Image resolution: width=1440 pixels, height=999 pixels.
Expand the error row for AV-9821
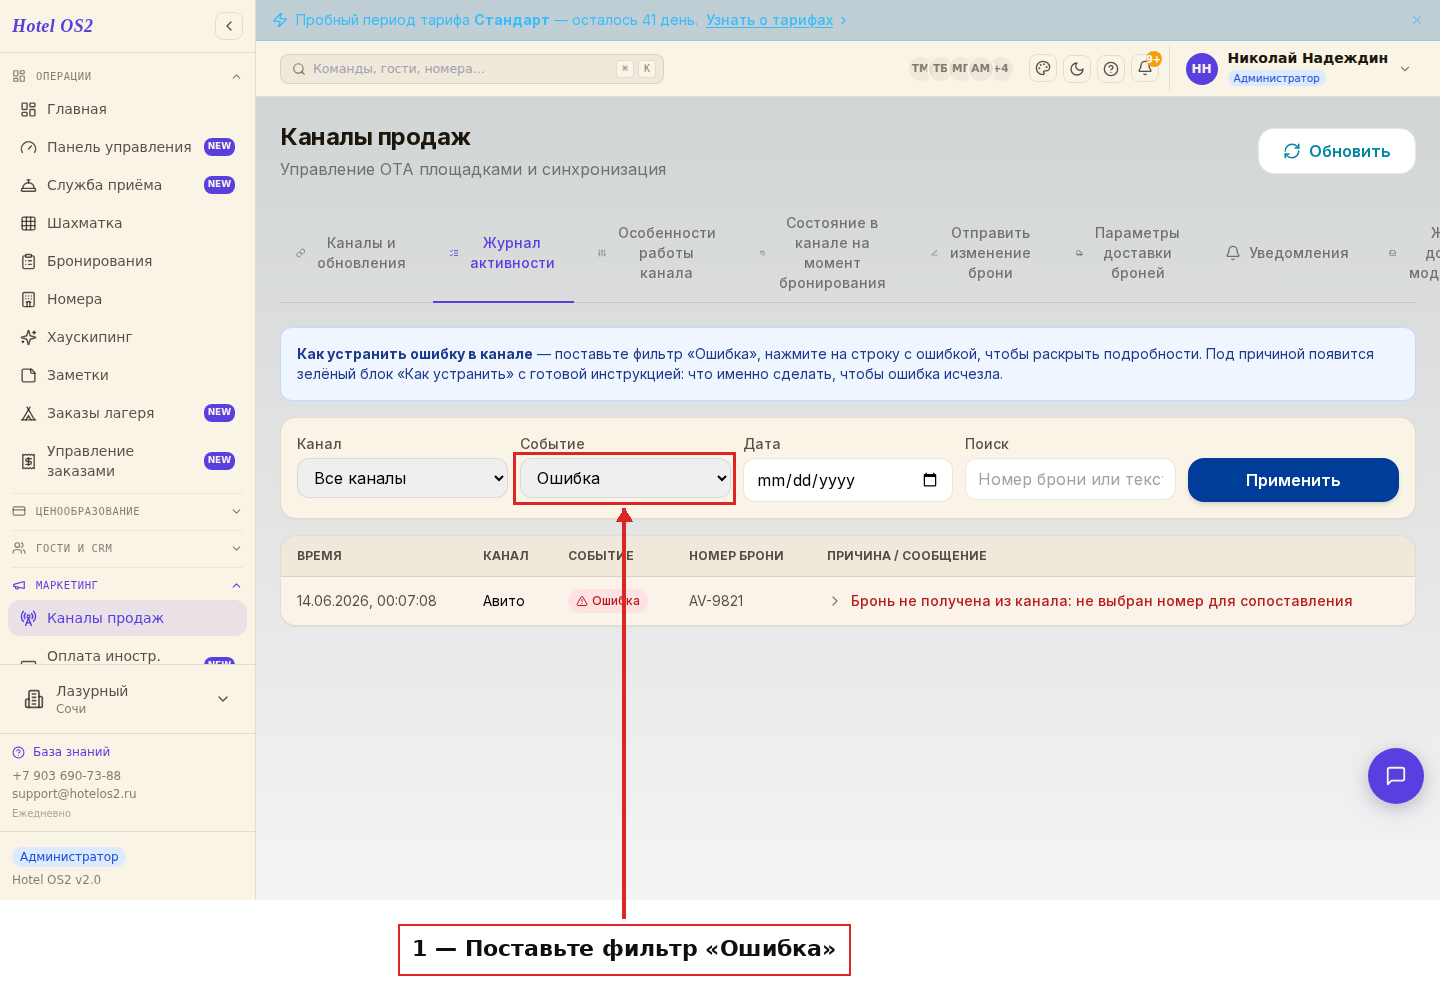click(x=848, y=601)
